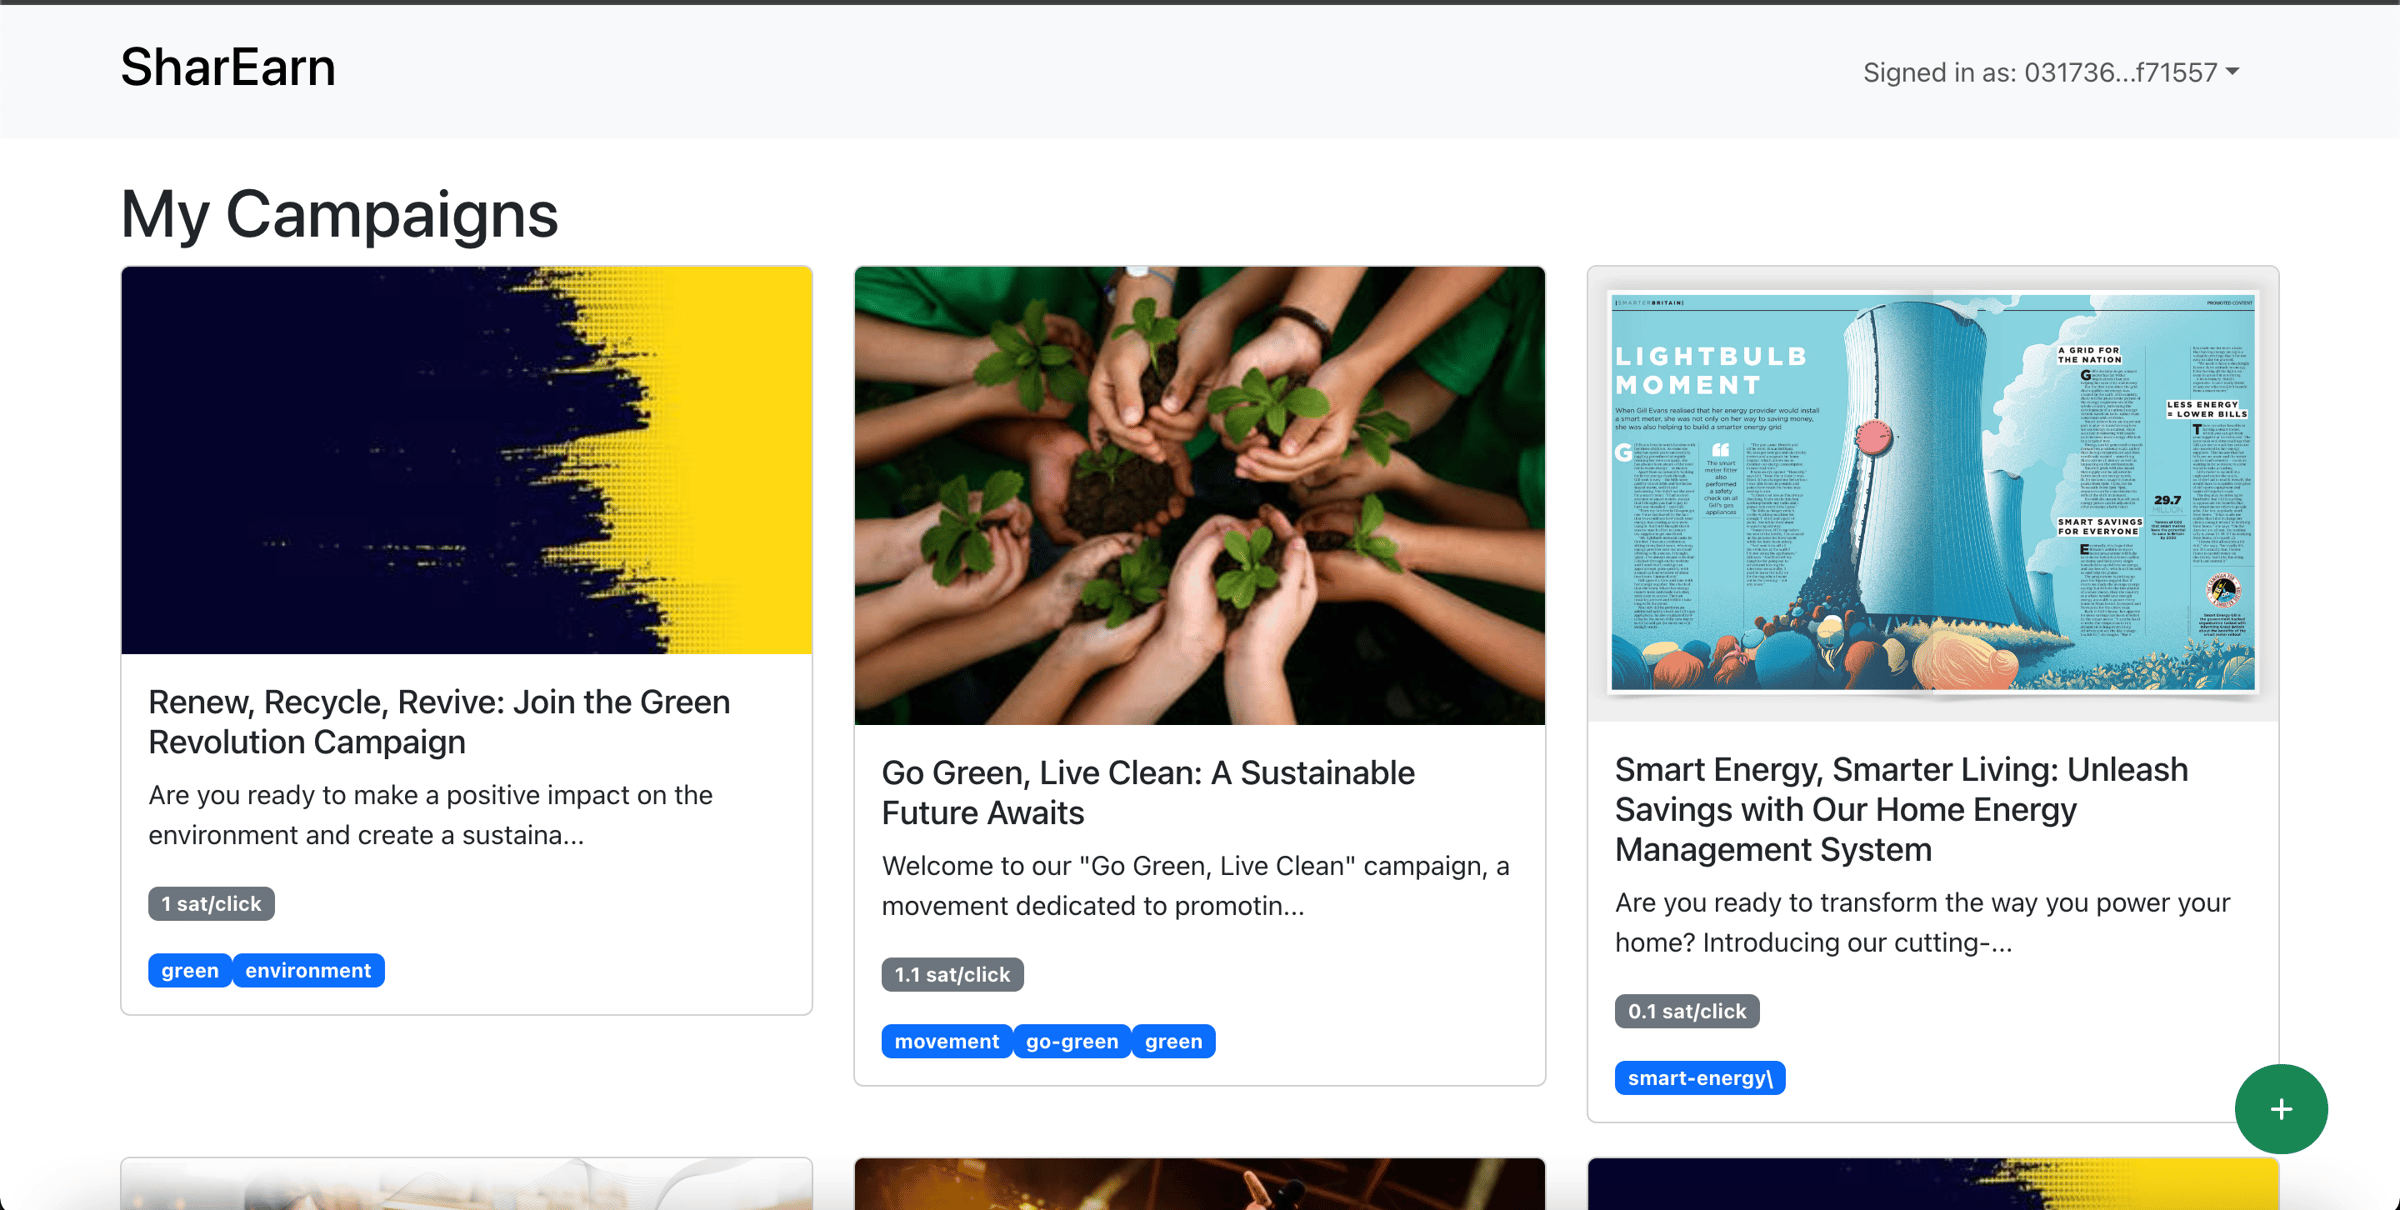Select the movement tag badge
2400x1210 pixels.
[946, 1041]
